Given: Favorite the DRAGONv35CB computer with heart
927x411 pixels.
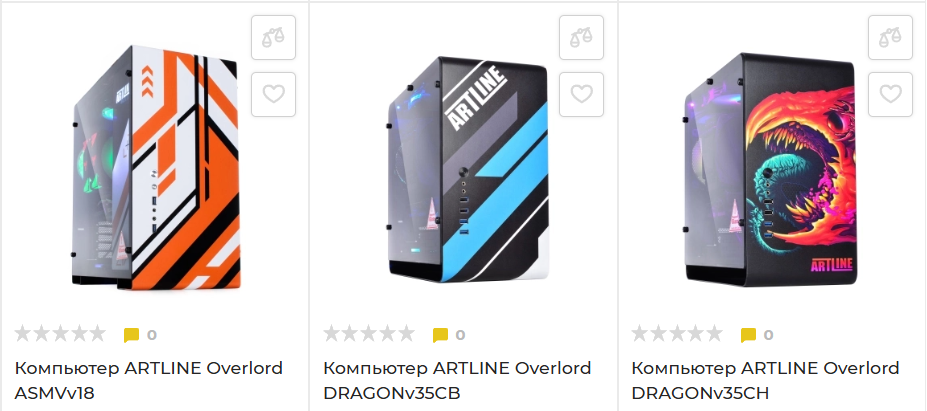Looking at the screenshot, I should (x=581, y=94).
